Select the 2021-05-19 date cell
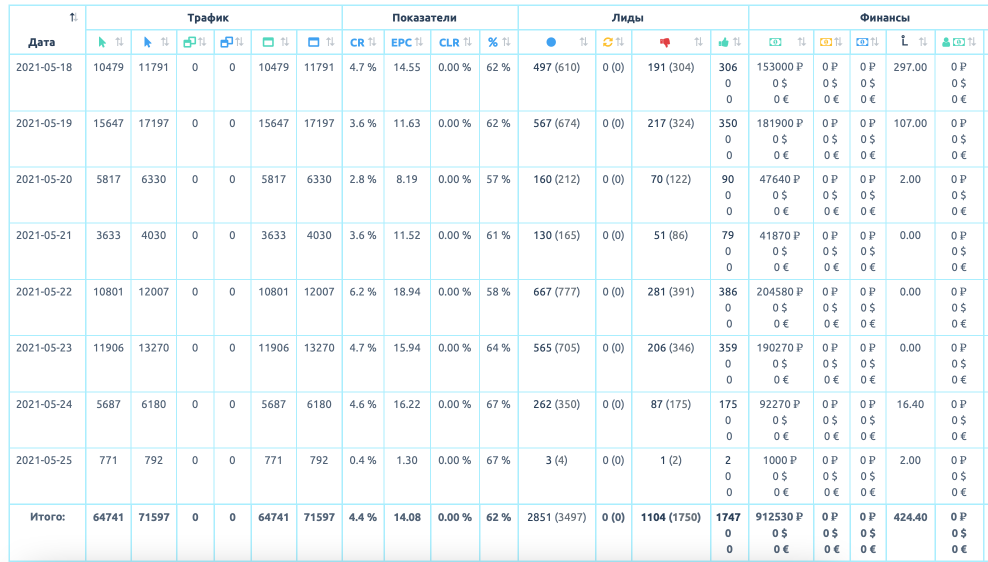The image size is (988, 562). tap(44, 123)
